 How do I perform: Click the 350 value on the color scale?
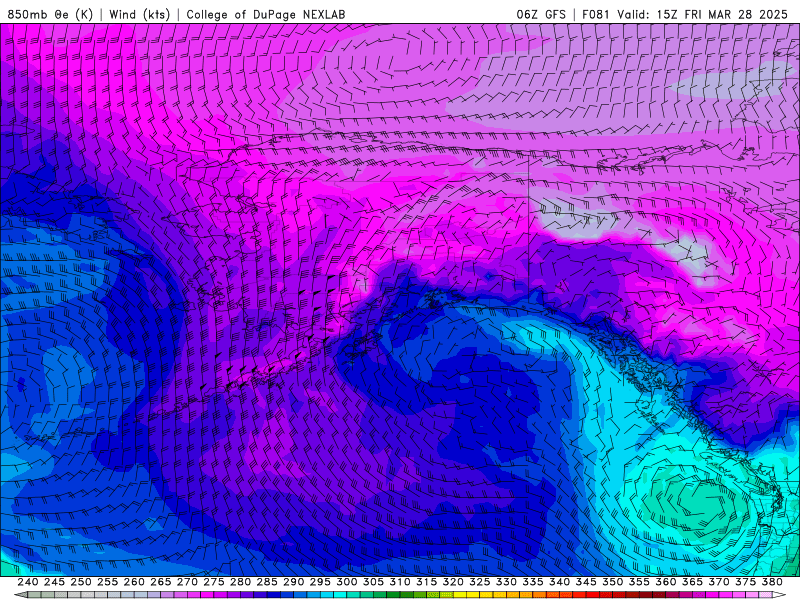point(612,582)
